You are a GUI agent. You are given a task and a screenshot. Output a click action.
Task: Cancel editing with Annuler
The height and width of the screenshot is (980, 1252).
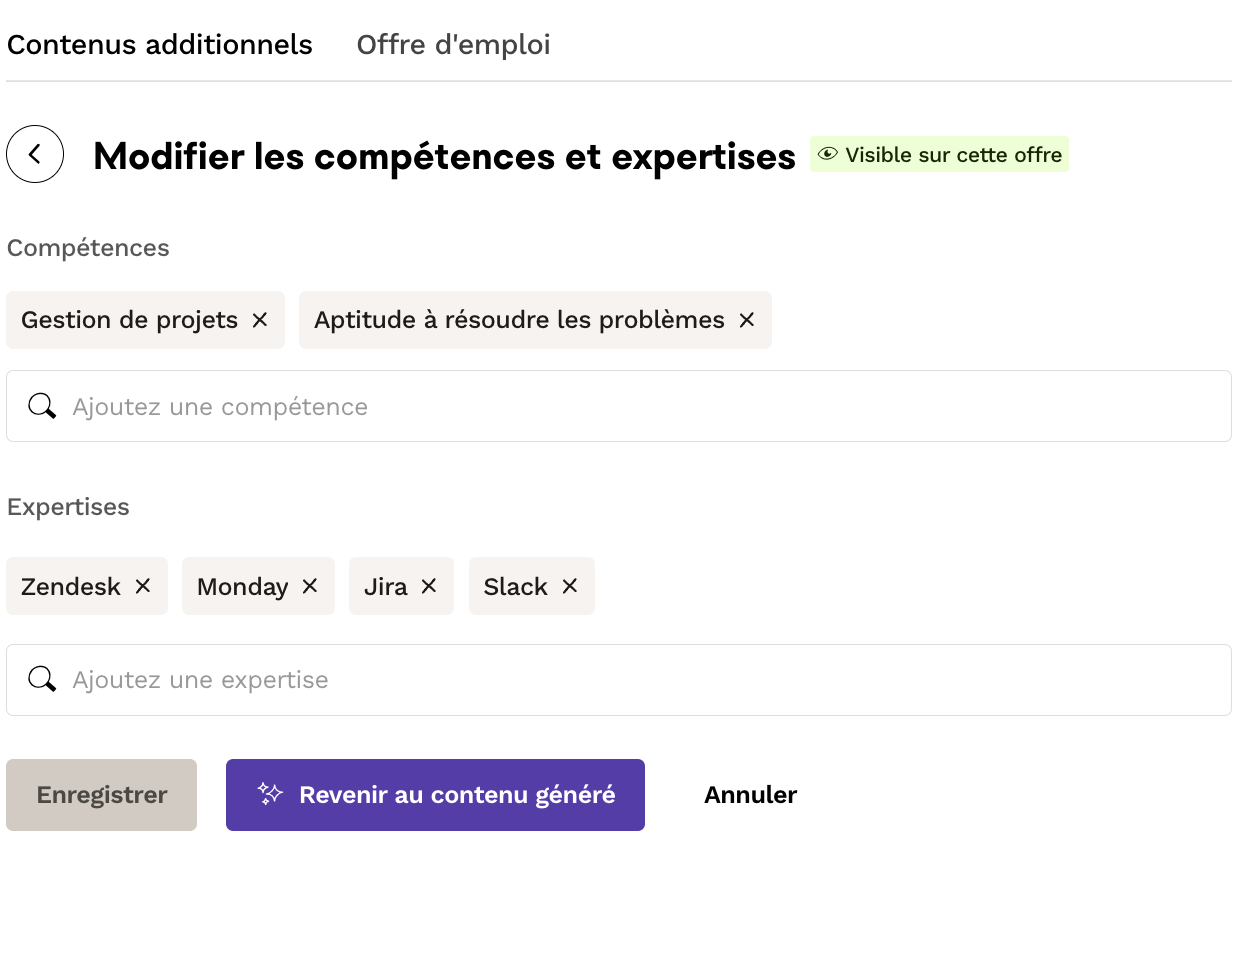[750, 795]
